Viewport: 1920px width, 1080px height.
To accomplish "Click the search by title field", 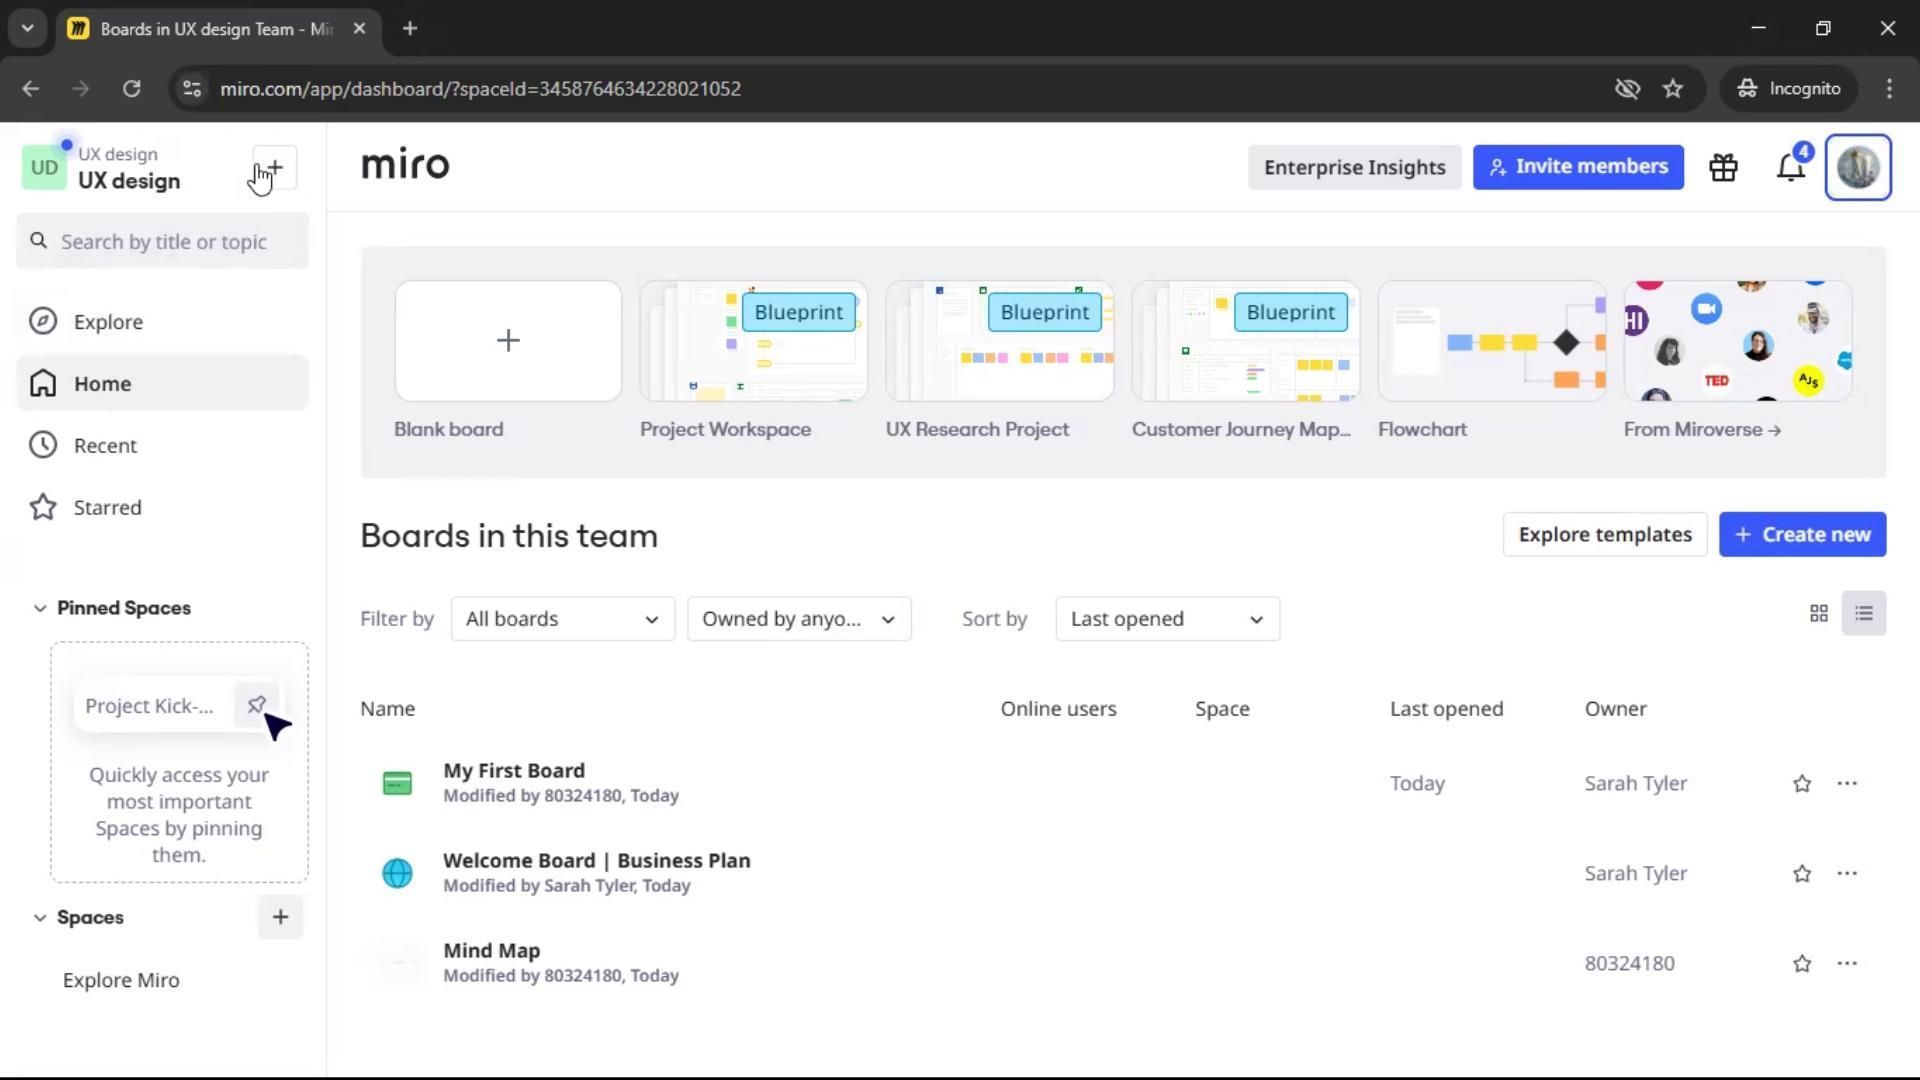I will coord(164,242).
